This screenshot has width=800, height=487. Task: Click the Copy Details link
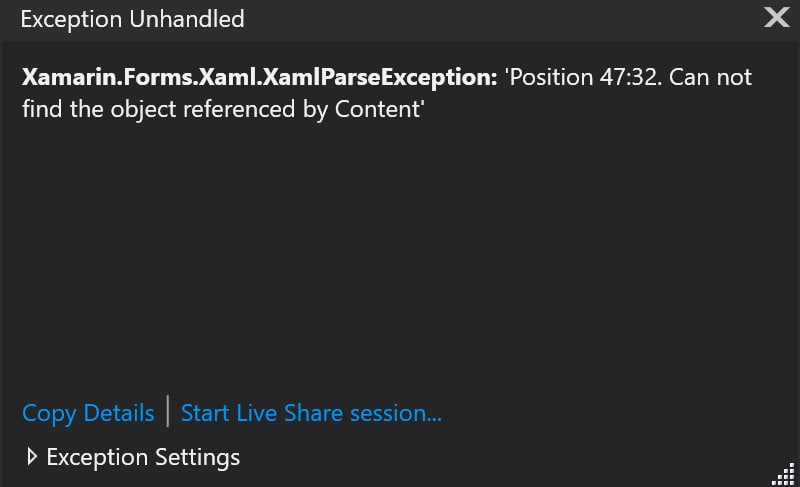pyautogui.click(x=88, y=413)
